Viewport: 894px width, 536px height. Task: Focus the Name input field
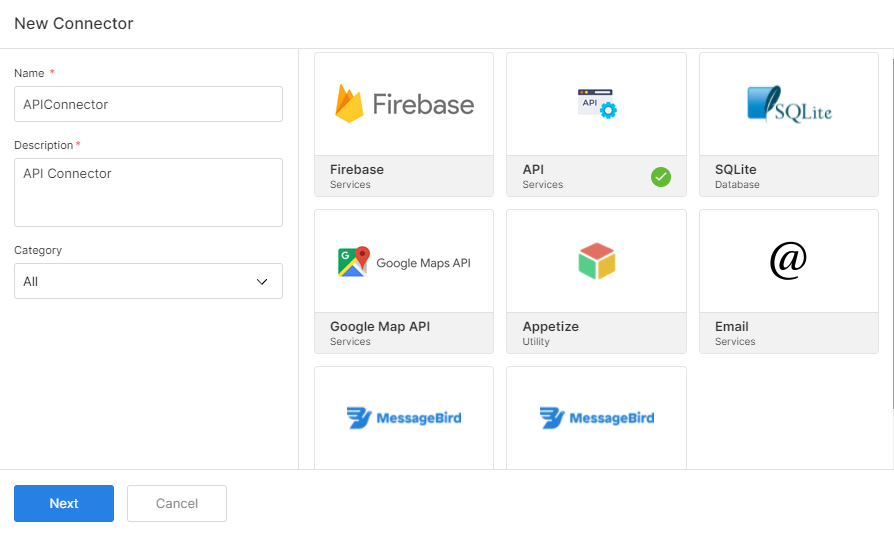tap(148, 104)
